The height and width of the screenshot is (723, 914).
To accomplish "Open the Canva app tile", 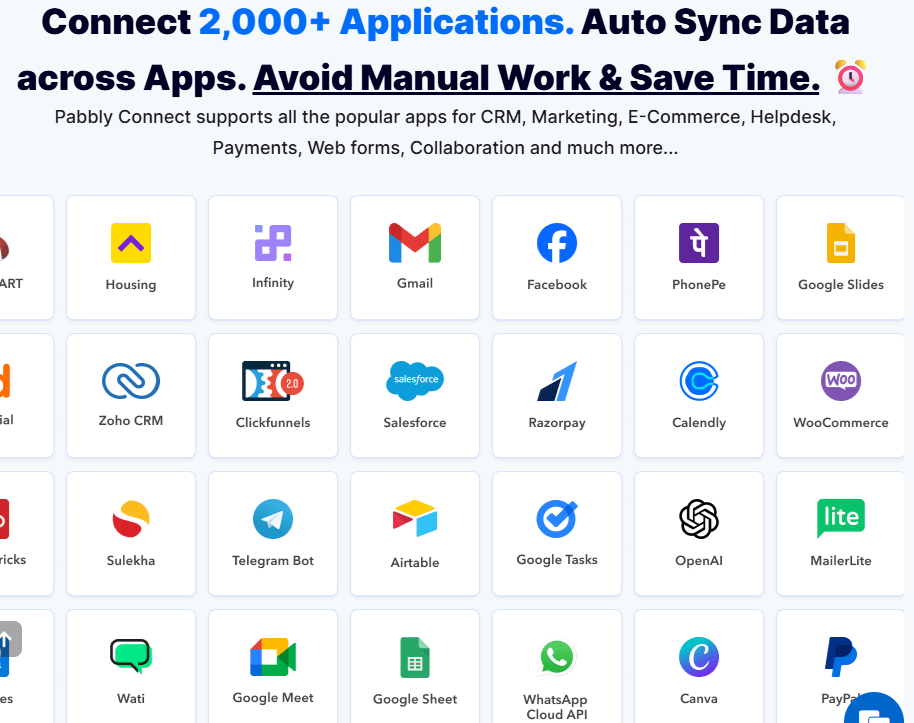I will point(699,657).
